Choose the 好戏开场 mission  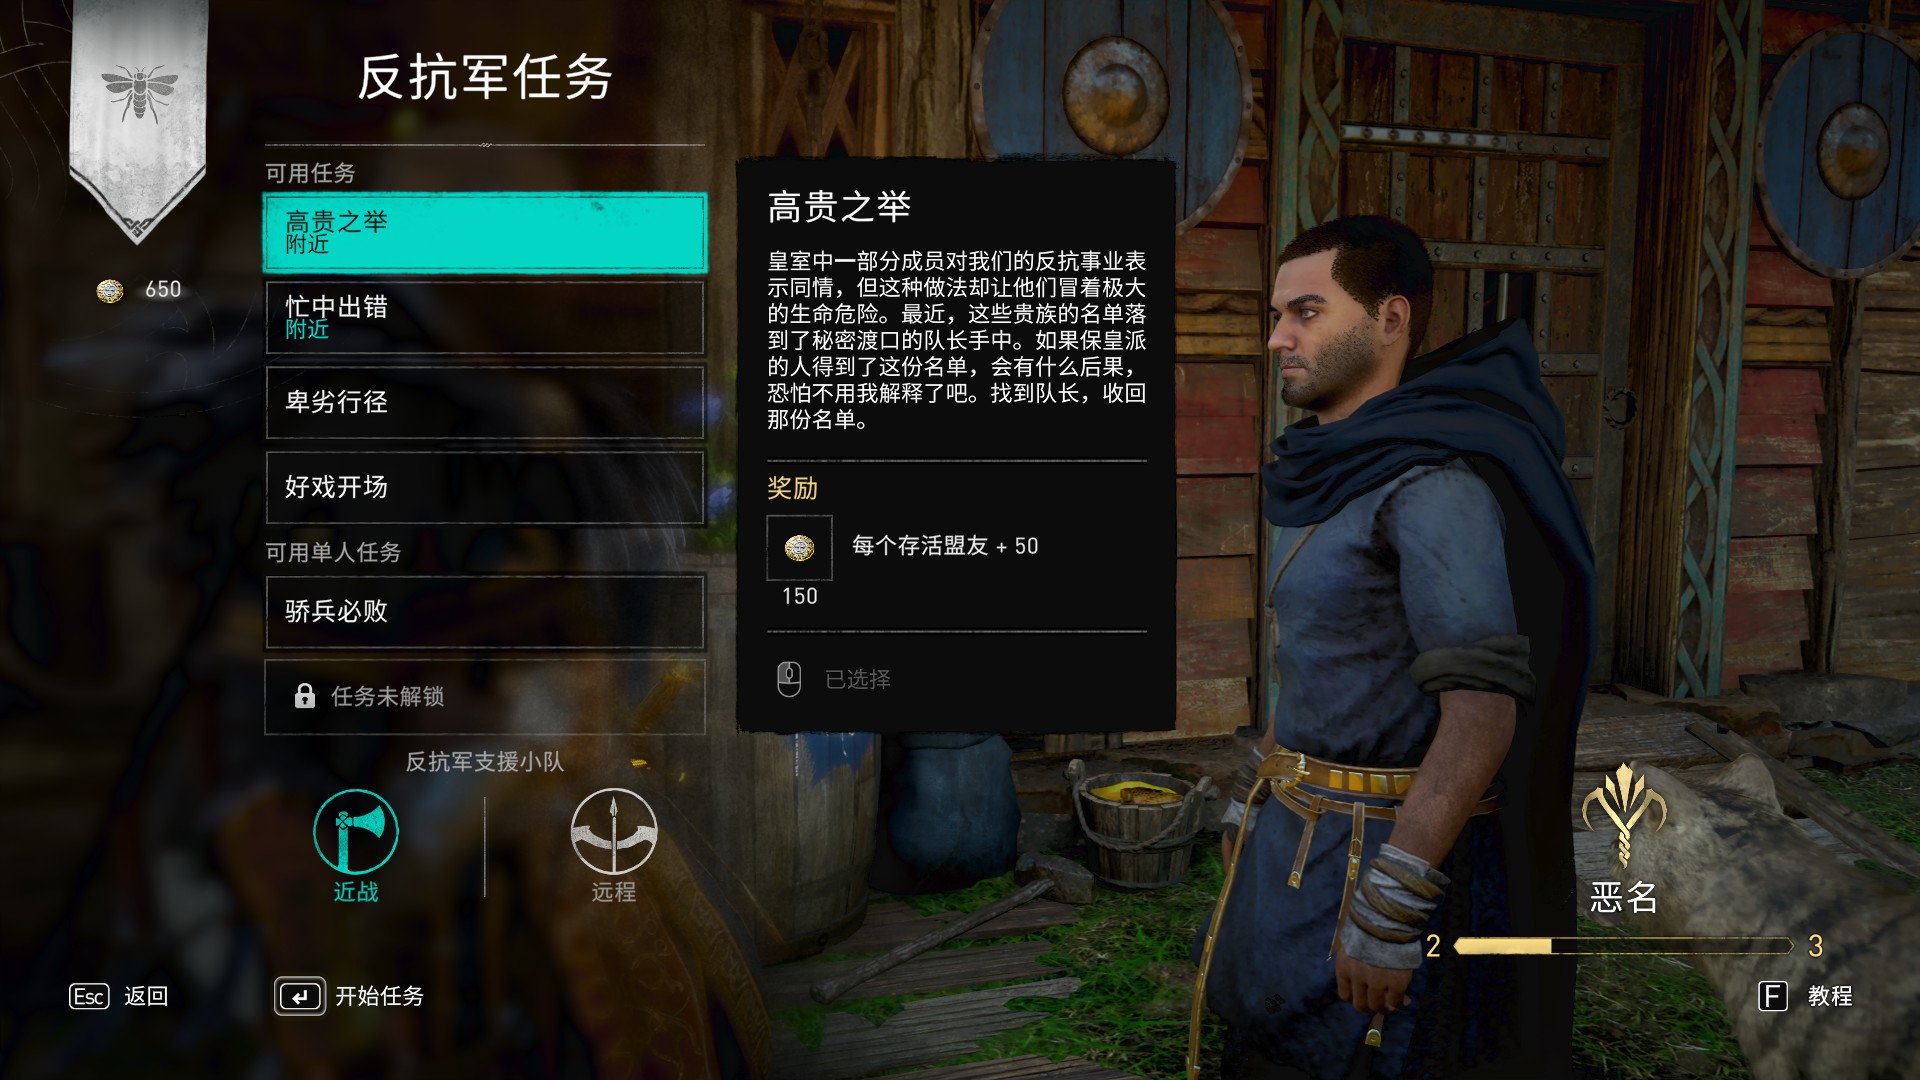click(x=485, y=488)
